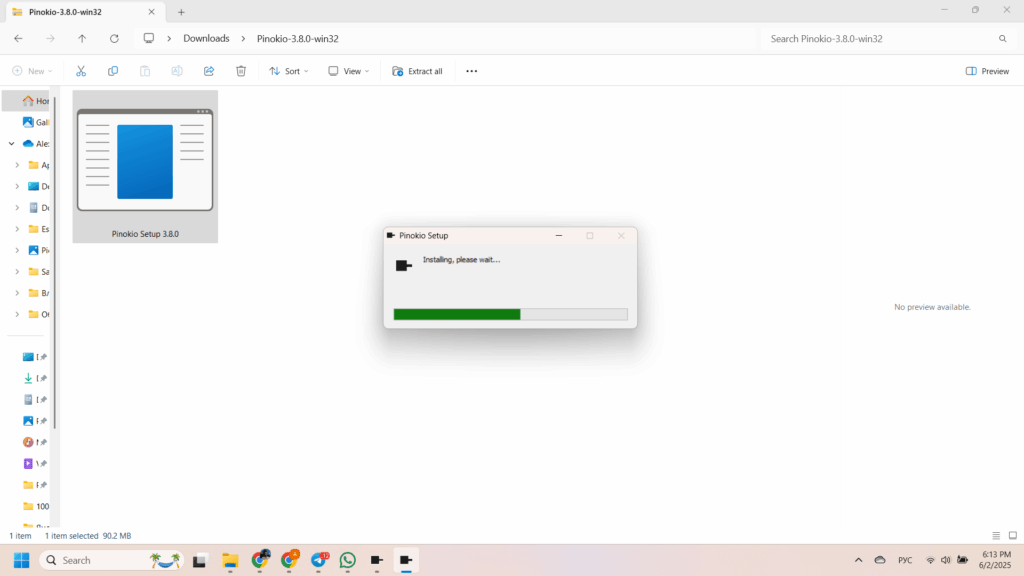Click the "Installing, please wait..." text
This screenshot has width=1024, height=576.
click(462, 259)
